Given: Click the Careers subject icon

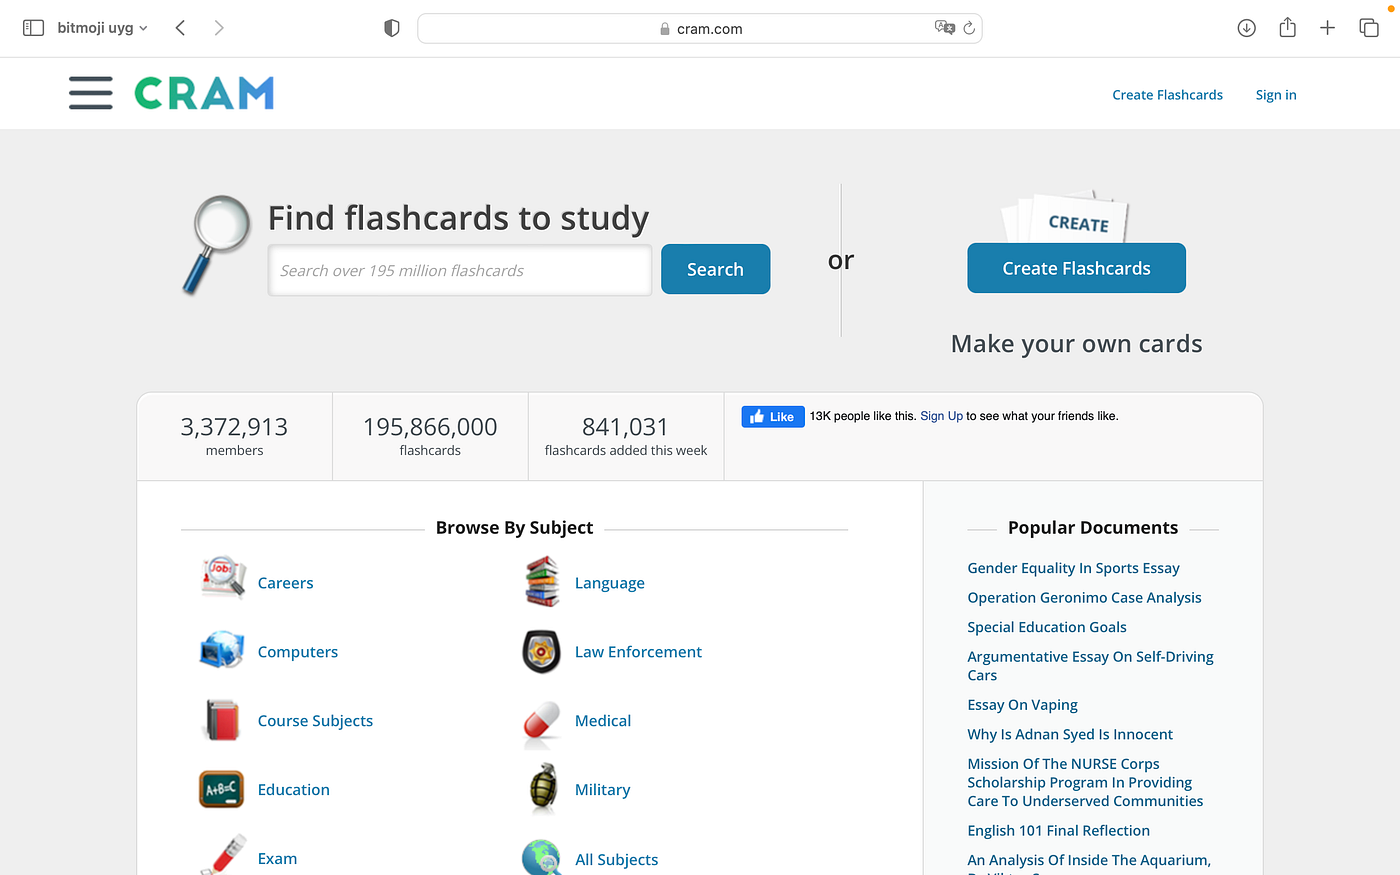Looking at the screenshot, I should (x=222, y=579).
